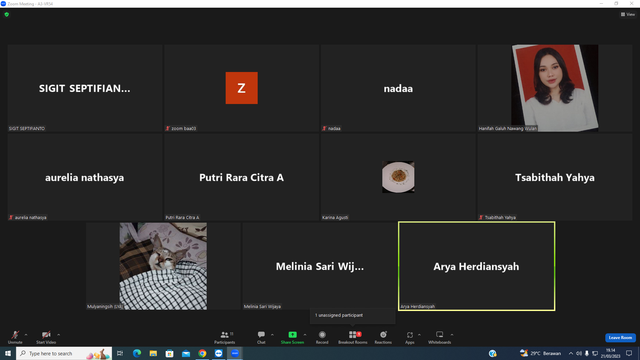The width and height of the screenshot is (640, 360).
Task: Expand the Apps options arrow
Action: (419, 335)
